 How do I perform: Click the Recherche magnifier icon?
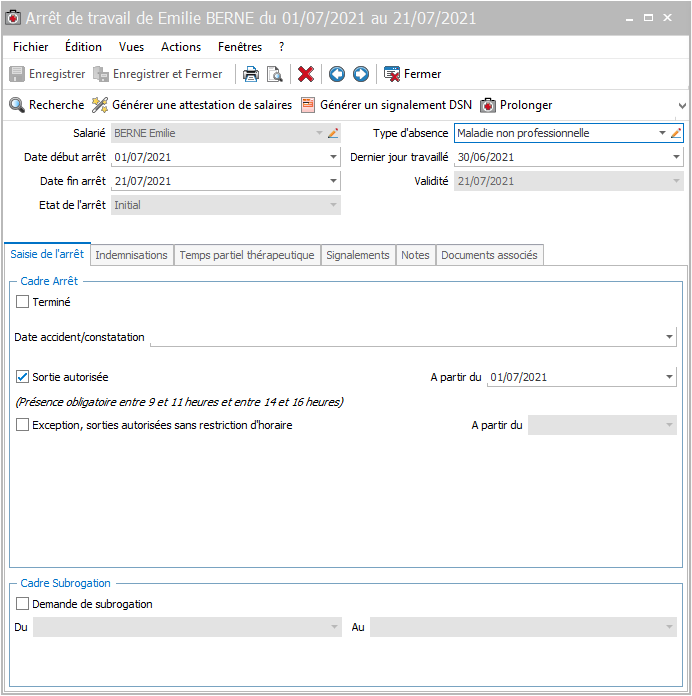click(x=17, y=105)
